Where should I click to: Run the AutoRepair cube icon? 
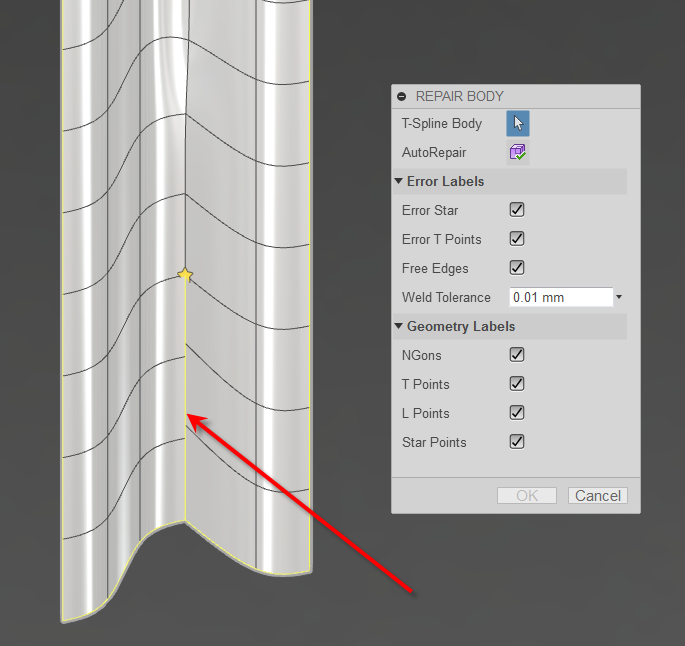(518, 152)
